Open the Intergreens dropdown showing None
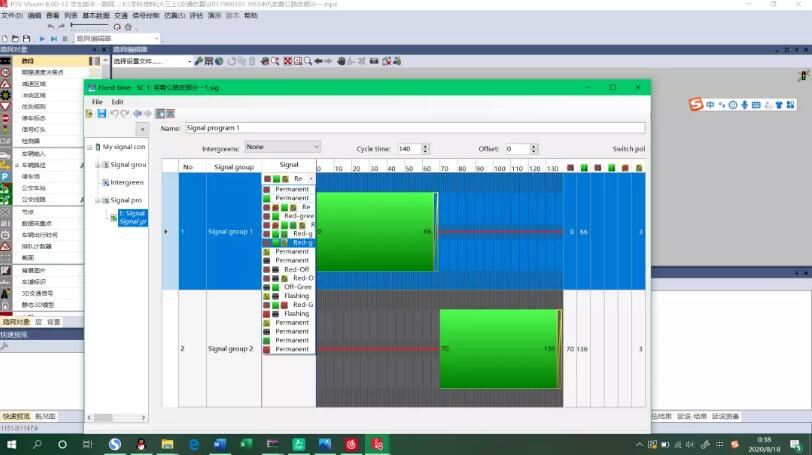 [283, 147]
